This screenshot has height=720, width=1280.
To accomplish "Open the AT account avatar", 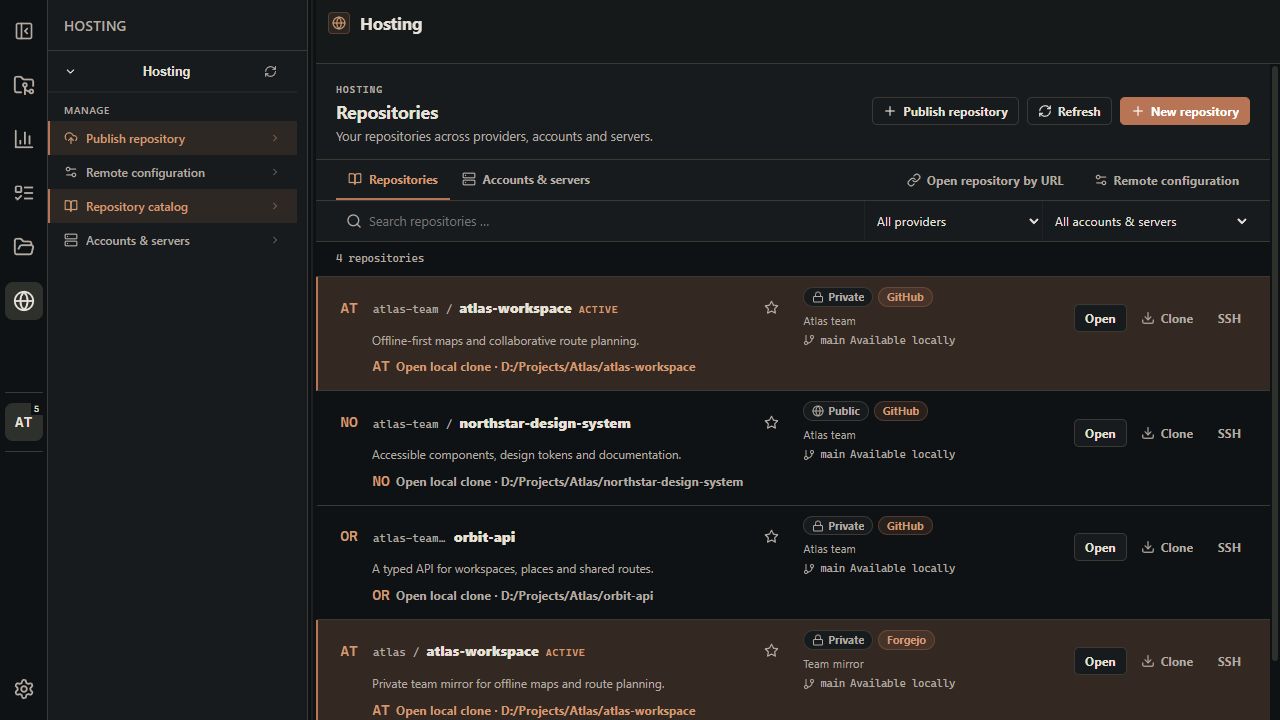I will [x=24, y=422].
